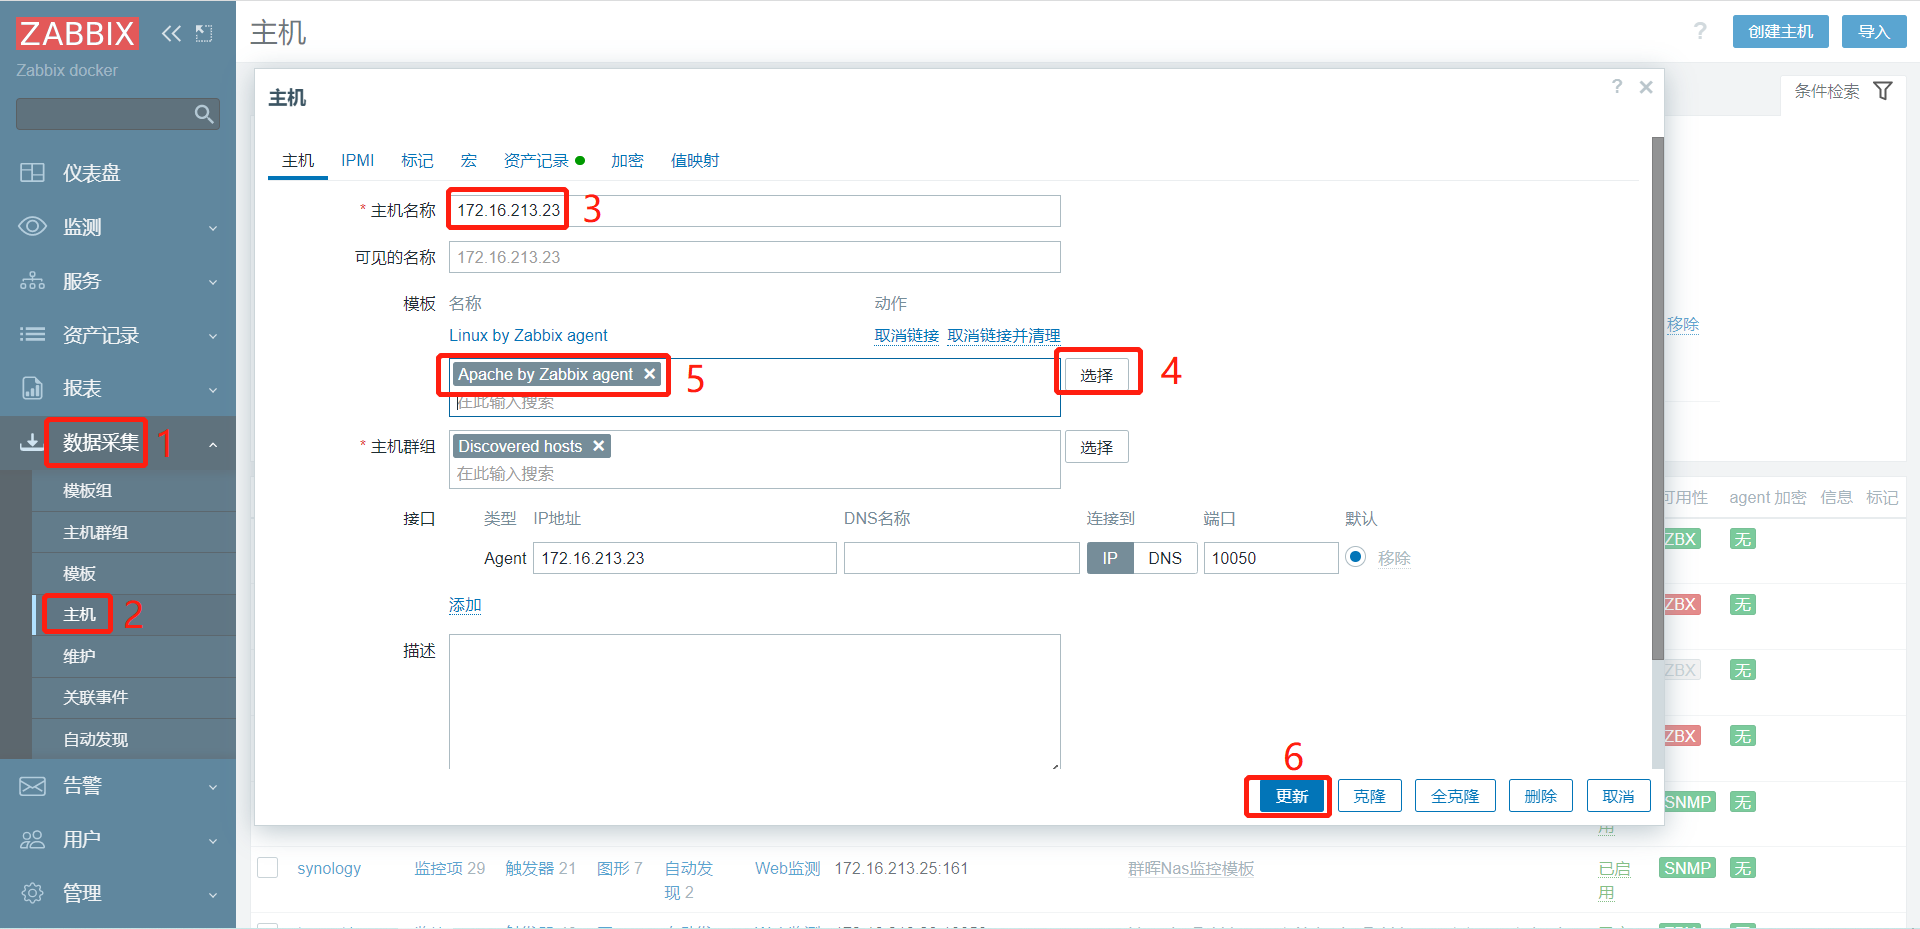Switch interface connection to IP

tap(1110, 558)
